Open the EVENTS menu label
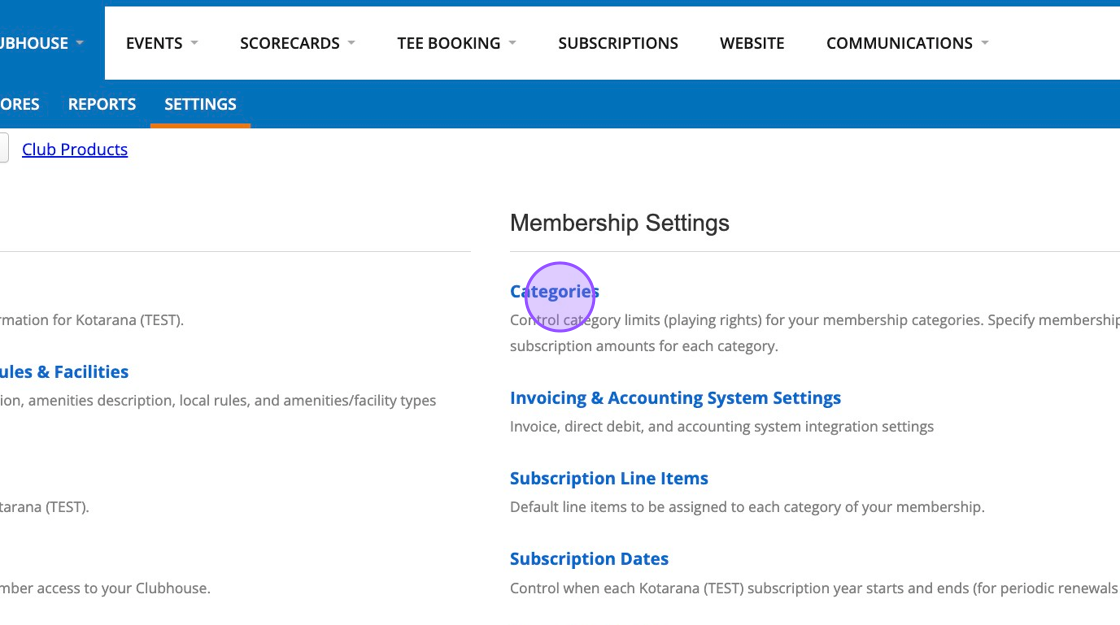The width and height of the screenshot is (1120, 625). click(x=154, y=43)
